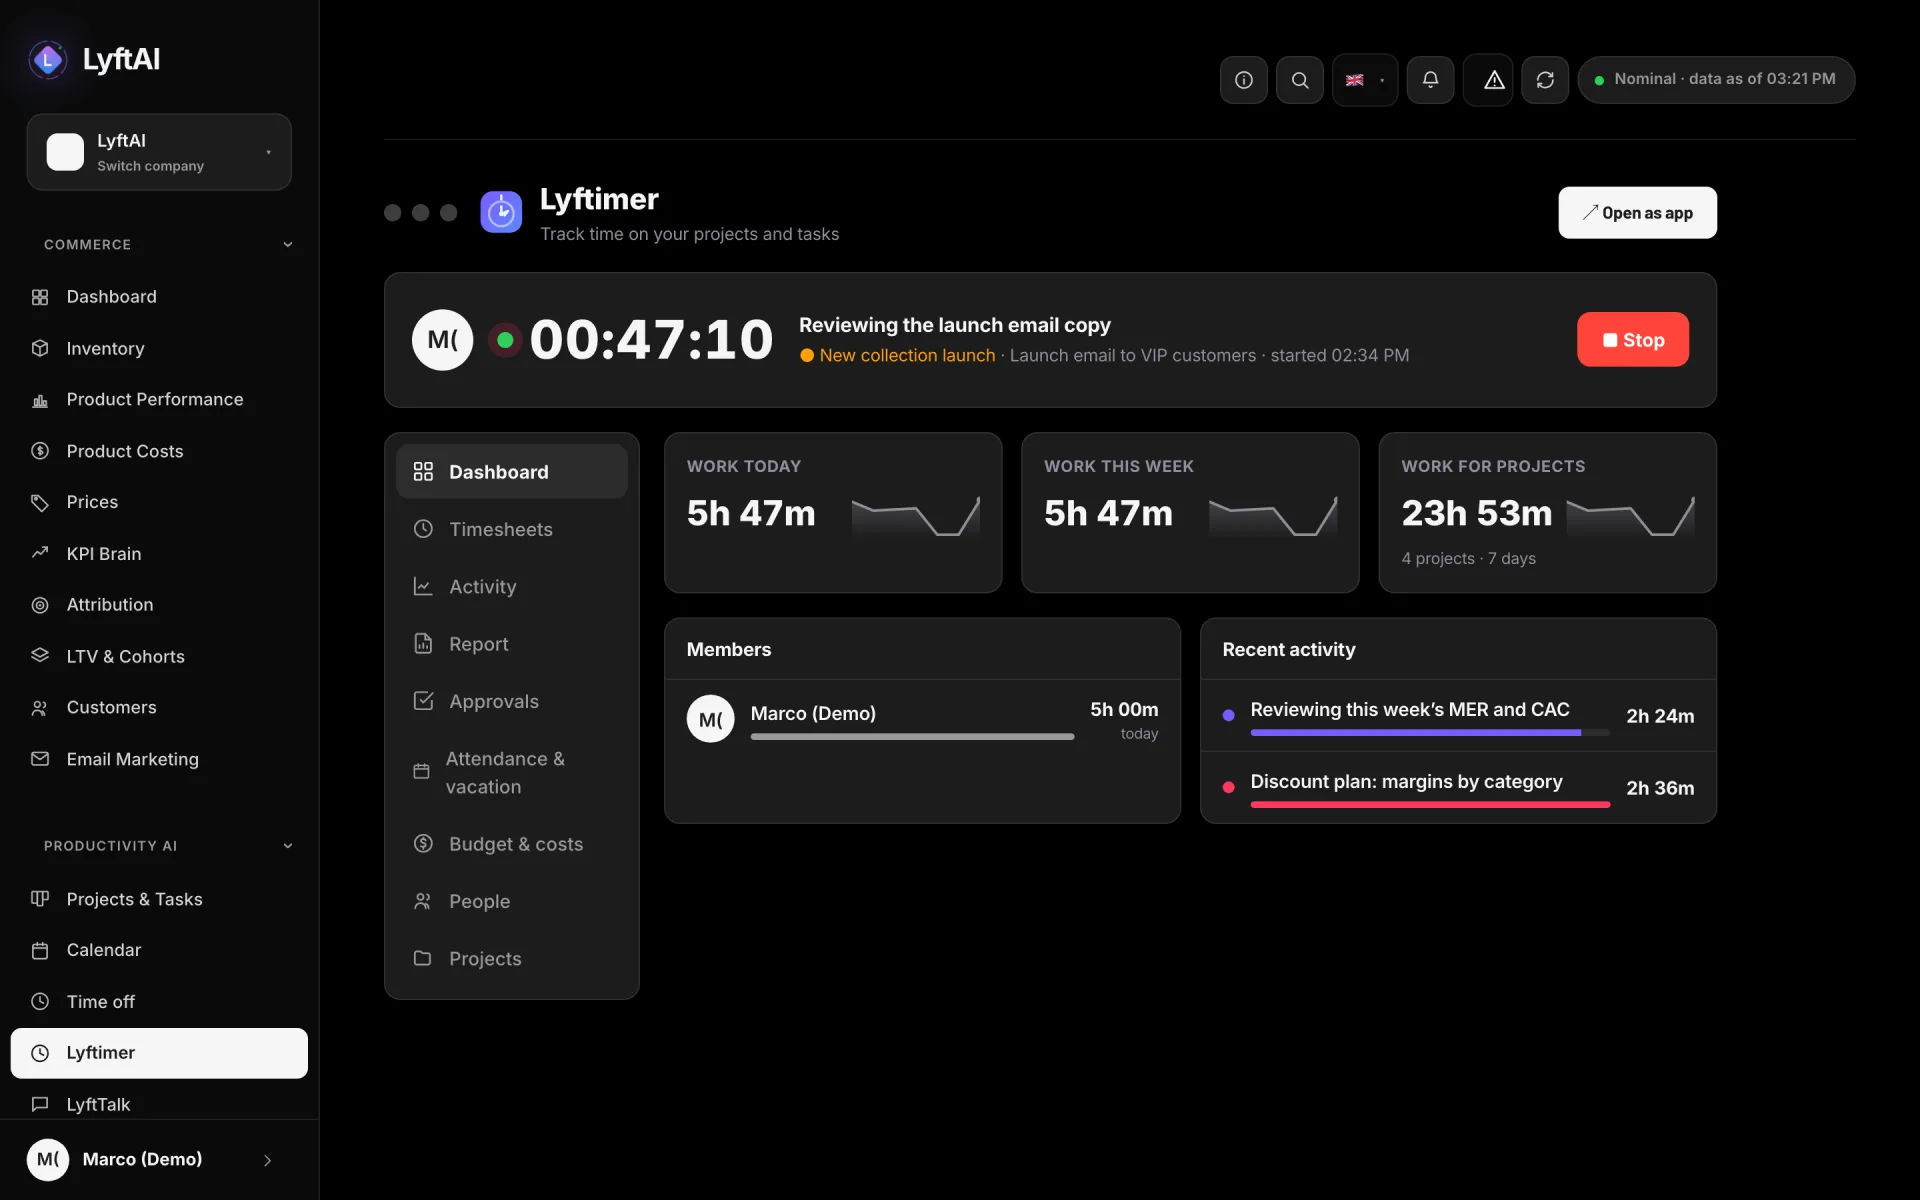
Task: Open search with the magnifier icon
Action: coord(1299,80)
